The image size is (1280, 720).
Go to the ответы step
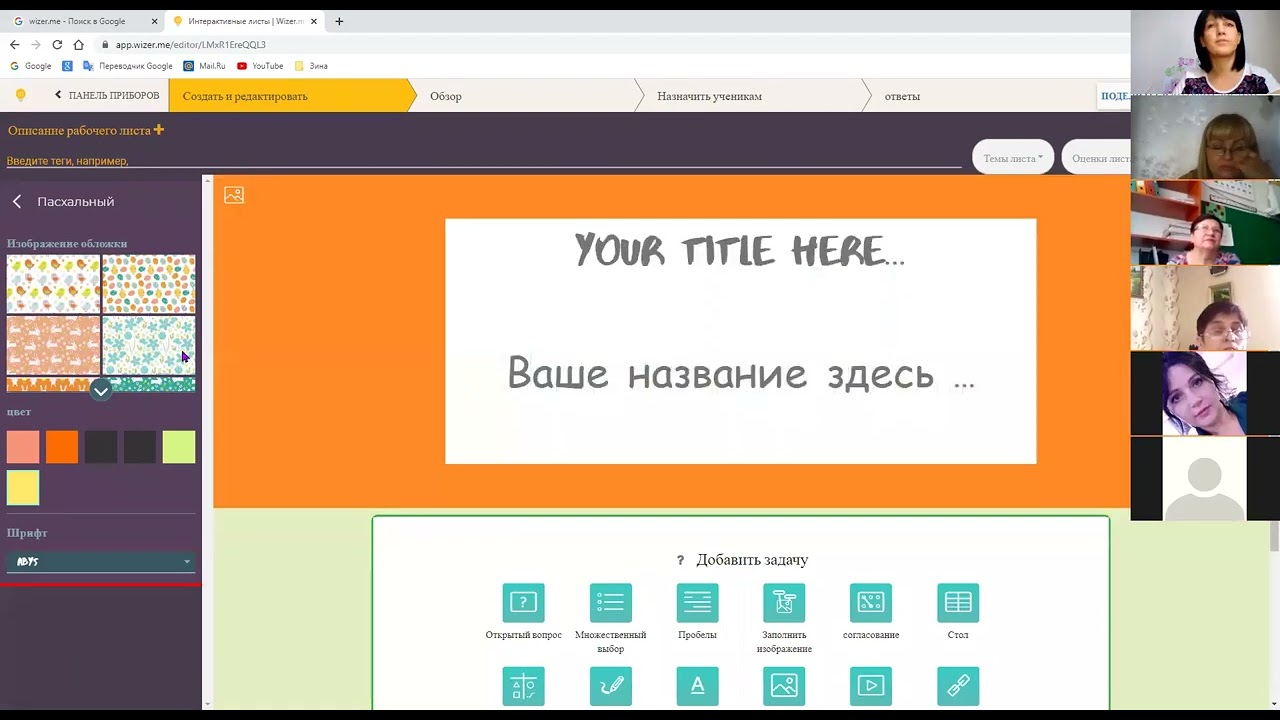(x=902, y=96)
